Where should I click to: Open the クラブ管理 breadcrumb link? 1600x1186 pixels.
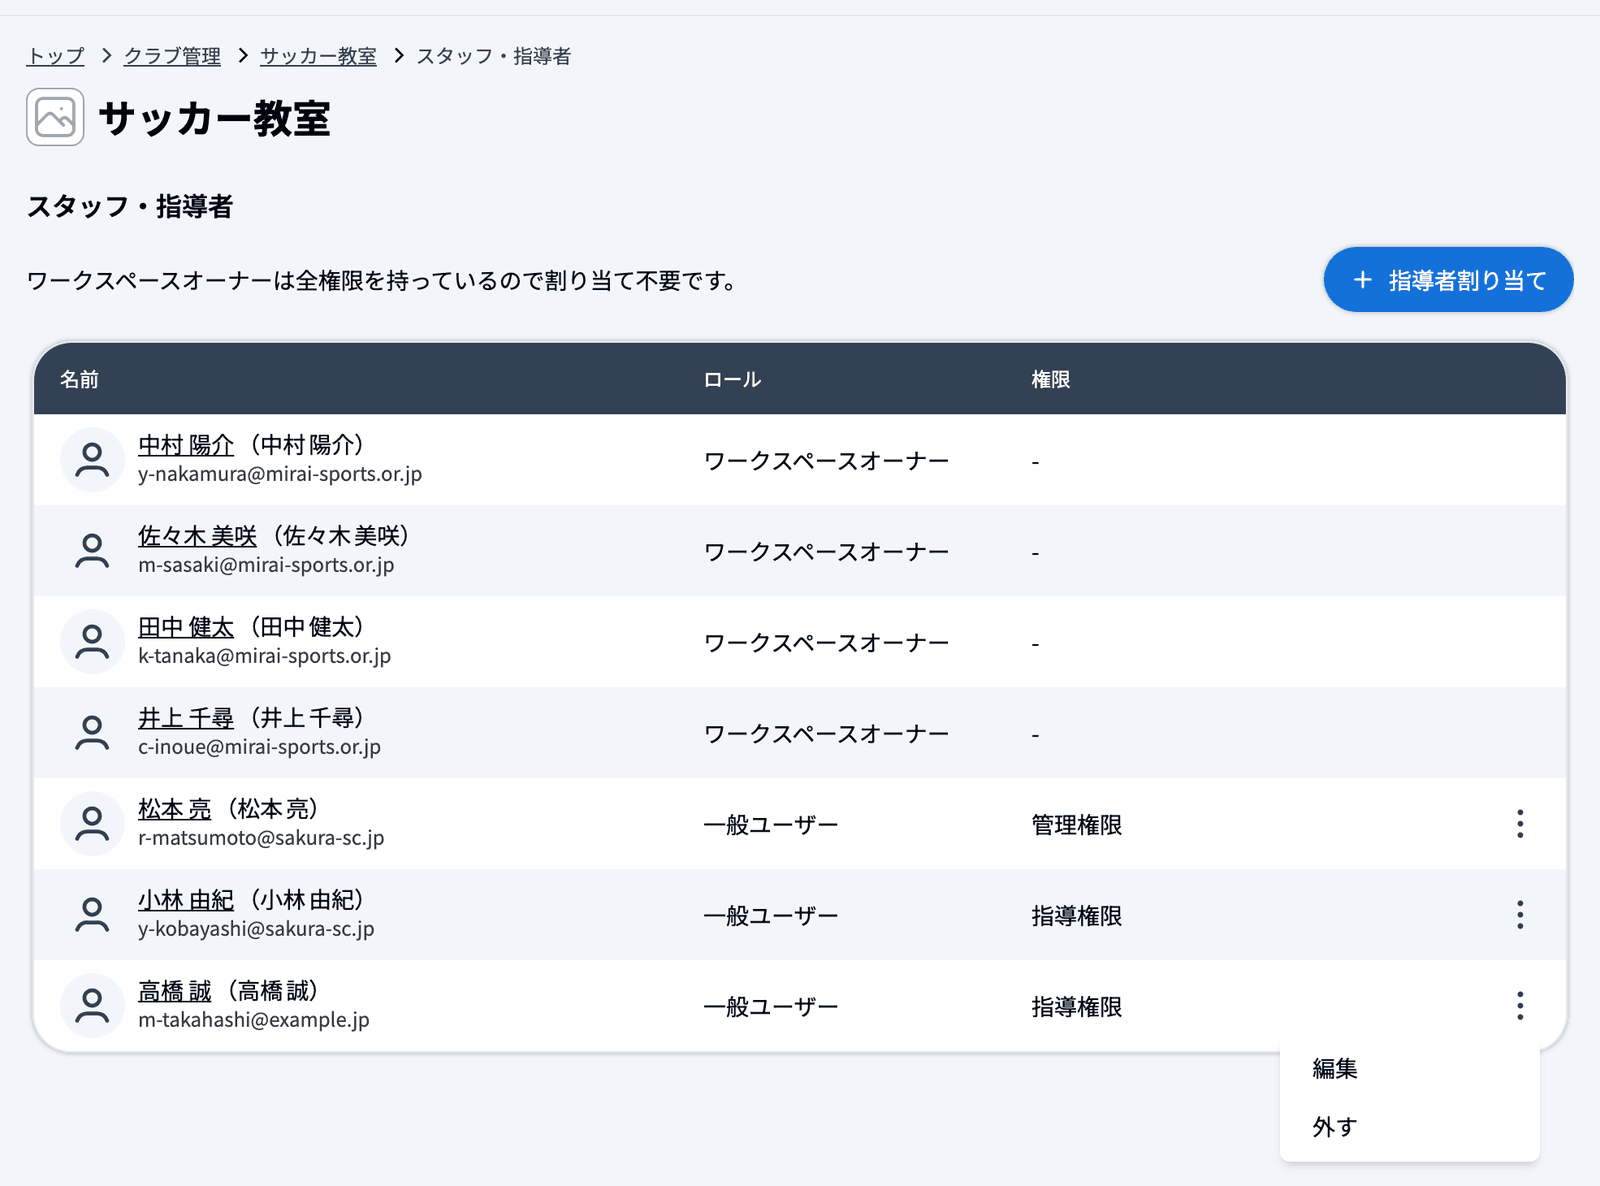[x=172, y=56]
